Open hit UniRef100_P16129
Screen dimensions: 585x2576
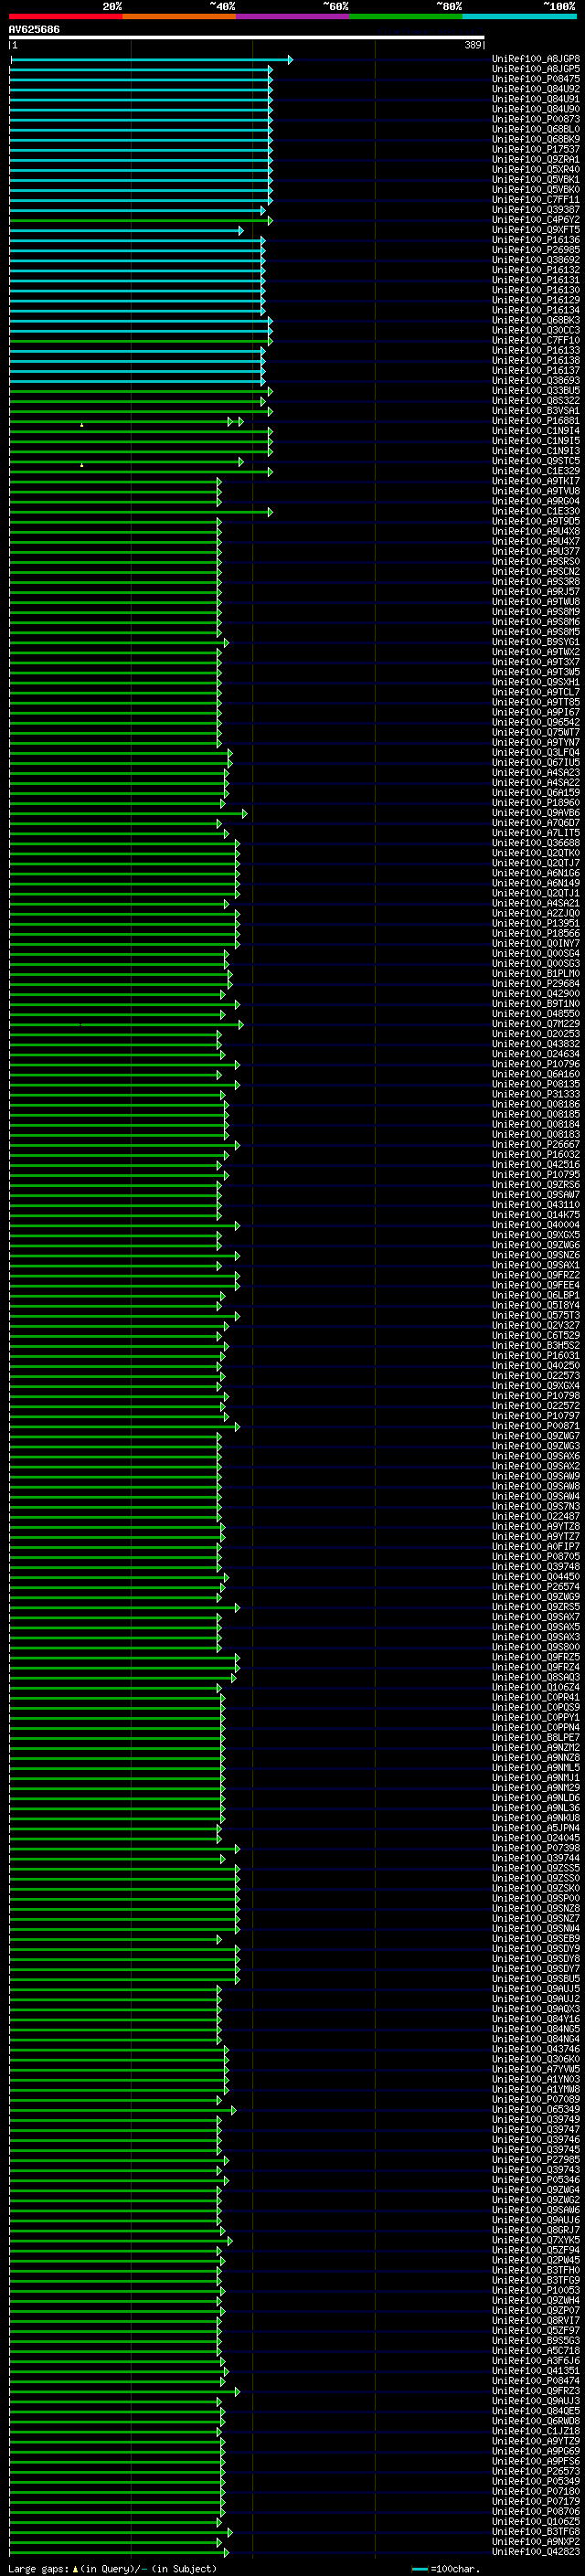(536, 300)
